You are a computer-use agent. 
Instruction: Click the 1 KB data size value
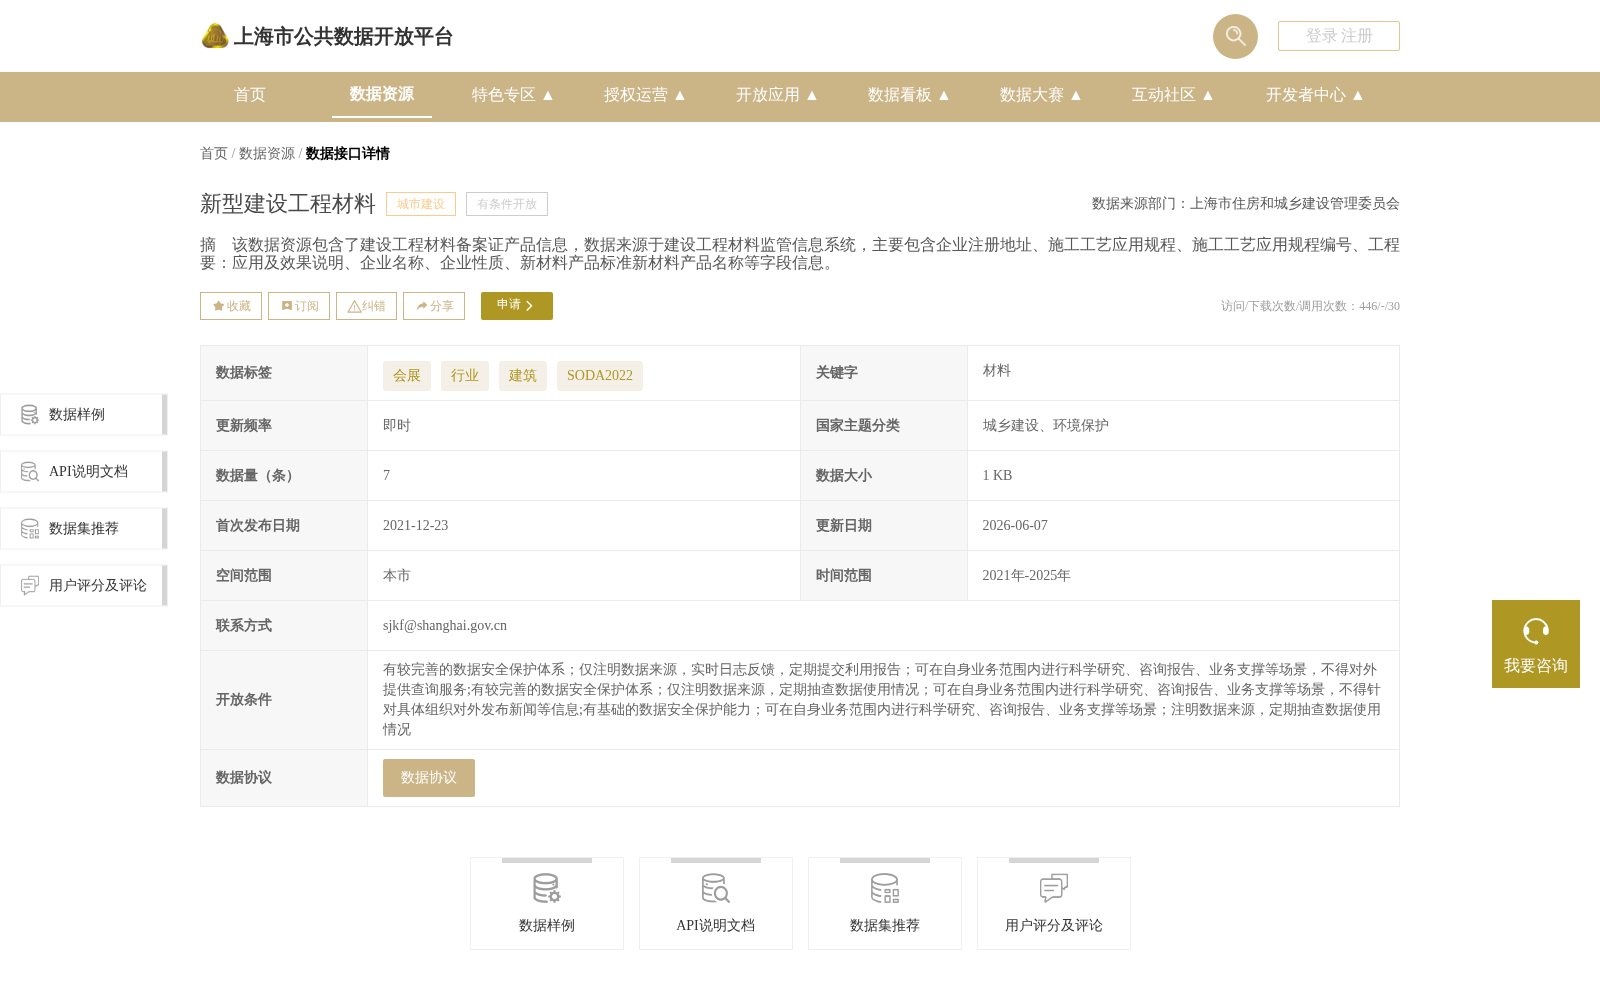(997, 476)
